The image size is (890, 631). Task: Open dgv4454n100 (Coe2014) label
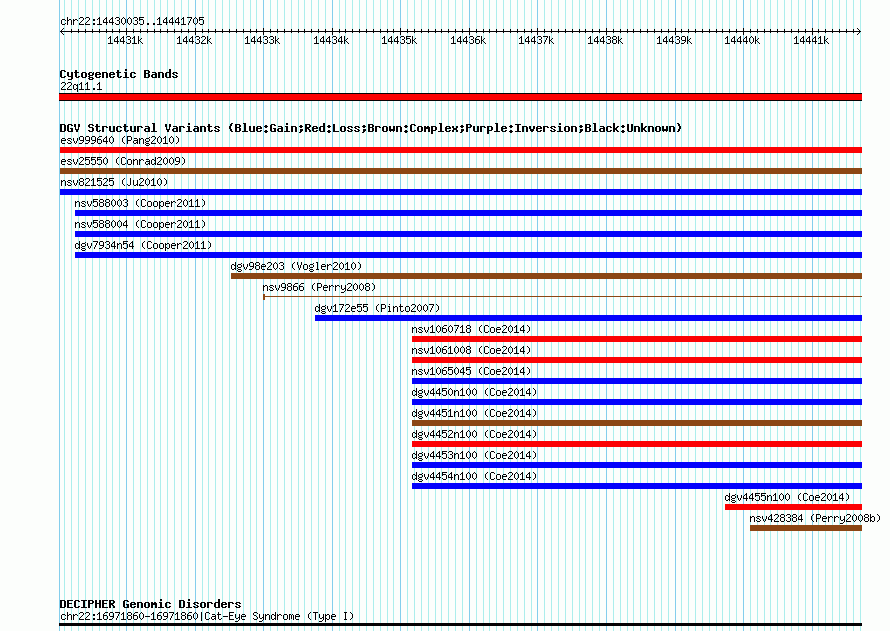(474, 476)
